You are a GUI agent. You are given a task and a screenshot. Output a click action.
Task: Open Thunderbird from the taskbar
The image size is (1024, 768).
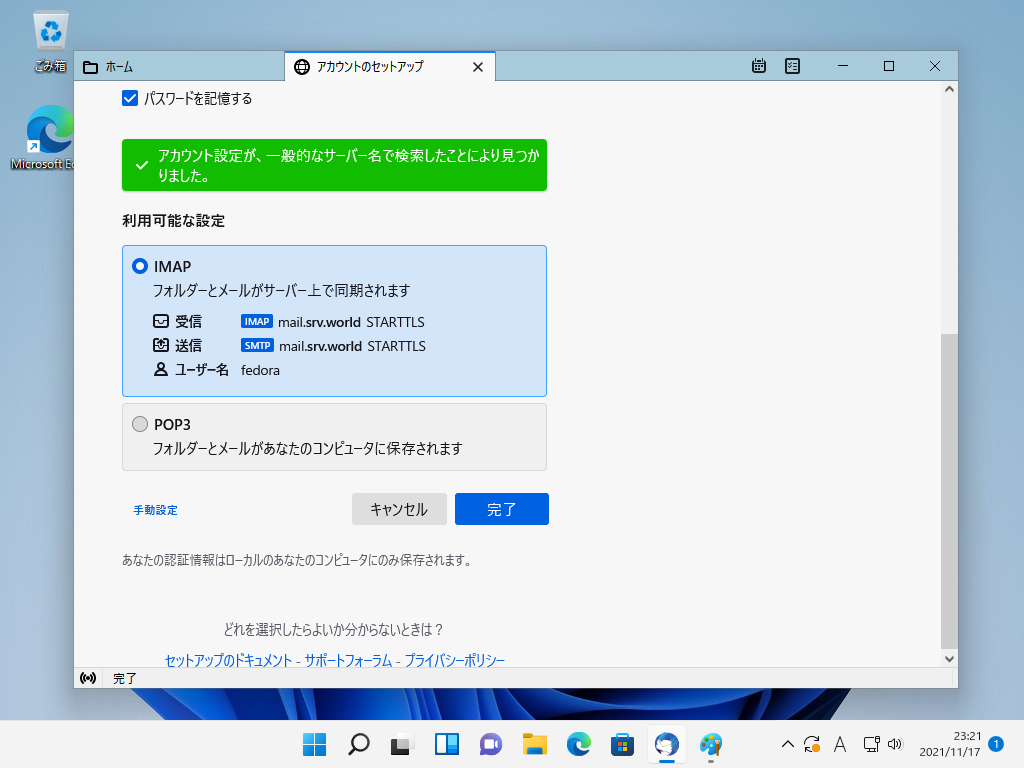click(x=666, y=744)
